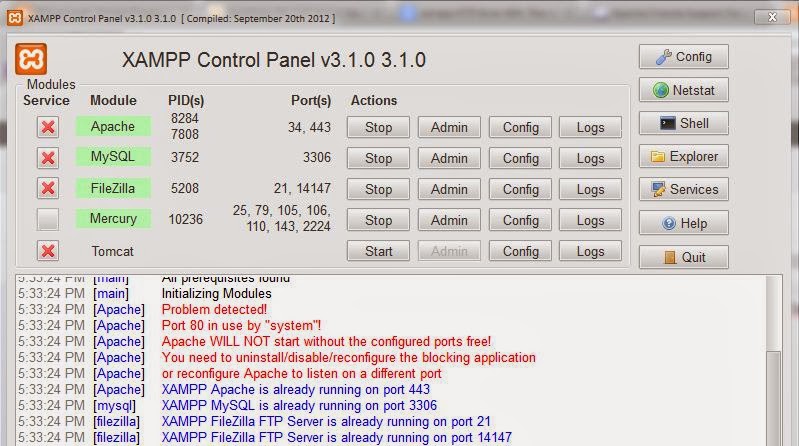Click MySQL PID value 3752
This screenshot has width=799, height=446.
(185, 158)
